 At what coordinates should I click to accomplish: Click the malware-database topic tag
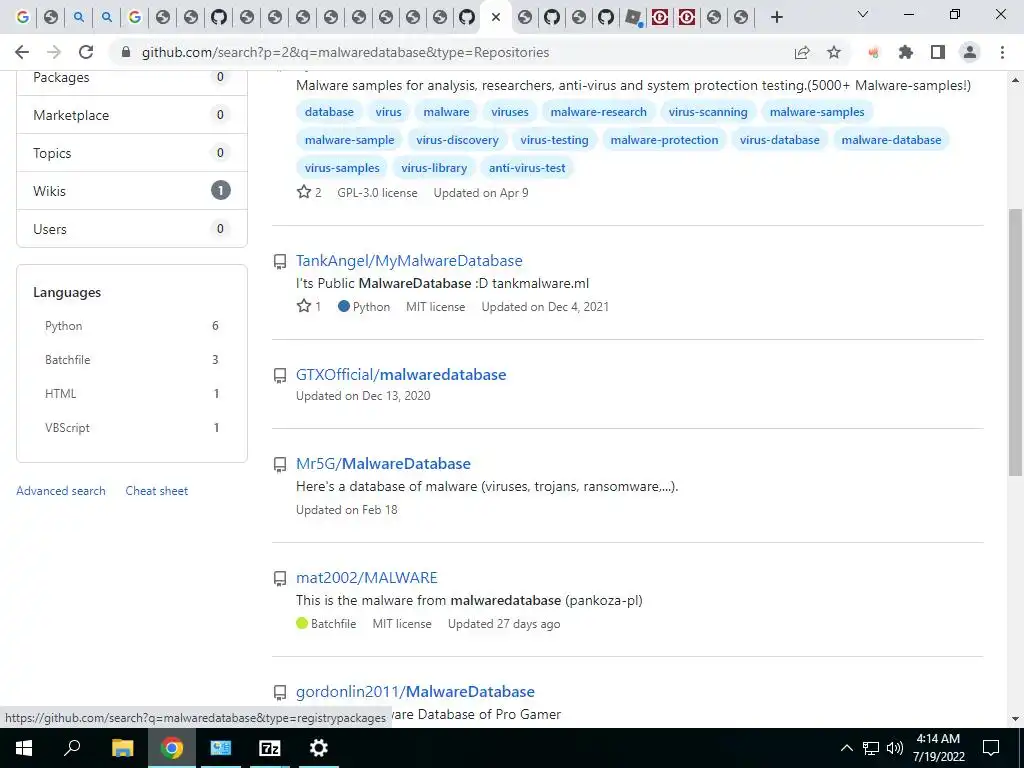click(x=891, y=140)
